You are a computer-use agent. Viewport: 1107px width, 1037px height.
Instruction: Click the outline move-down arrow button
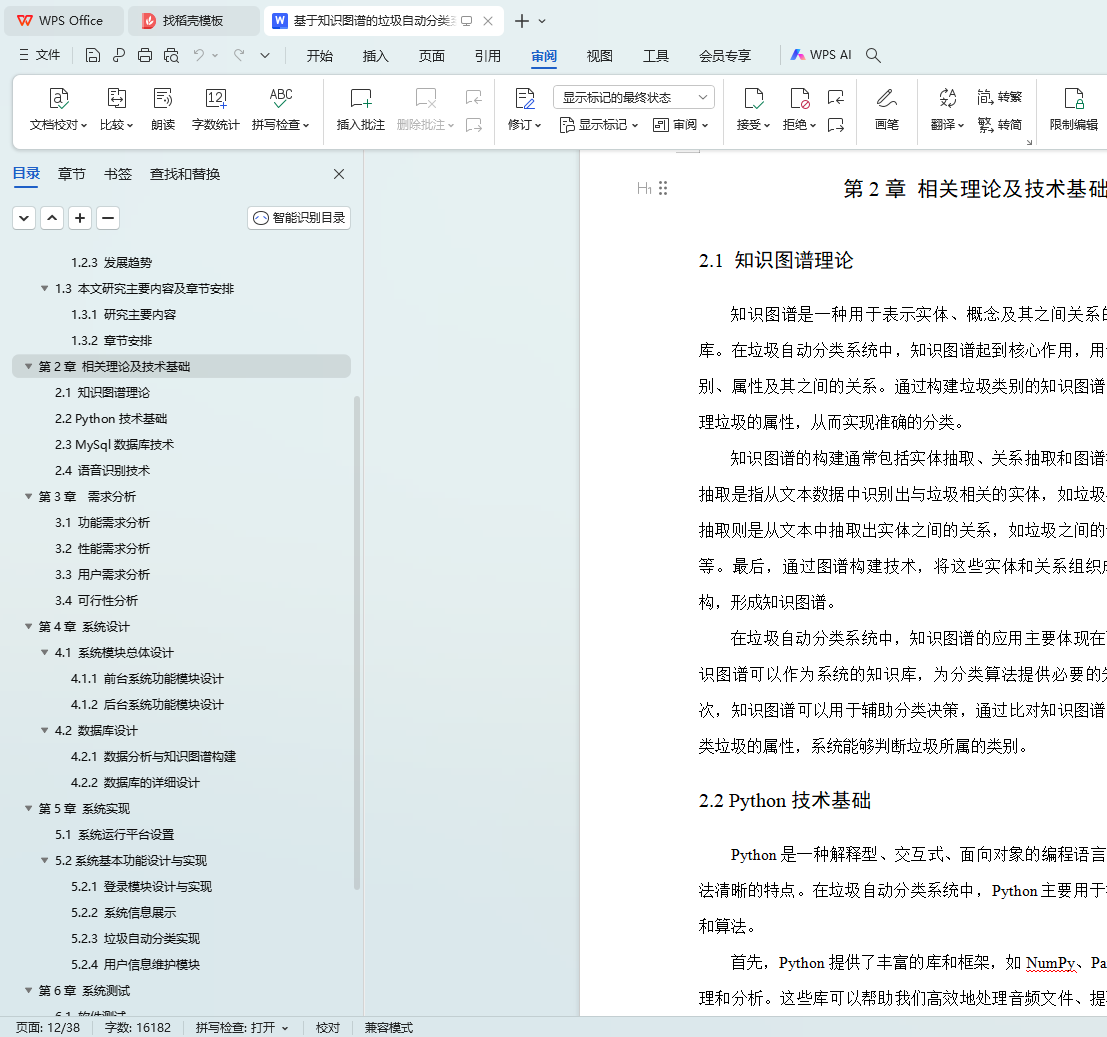click(24, 218)
